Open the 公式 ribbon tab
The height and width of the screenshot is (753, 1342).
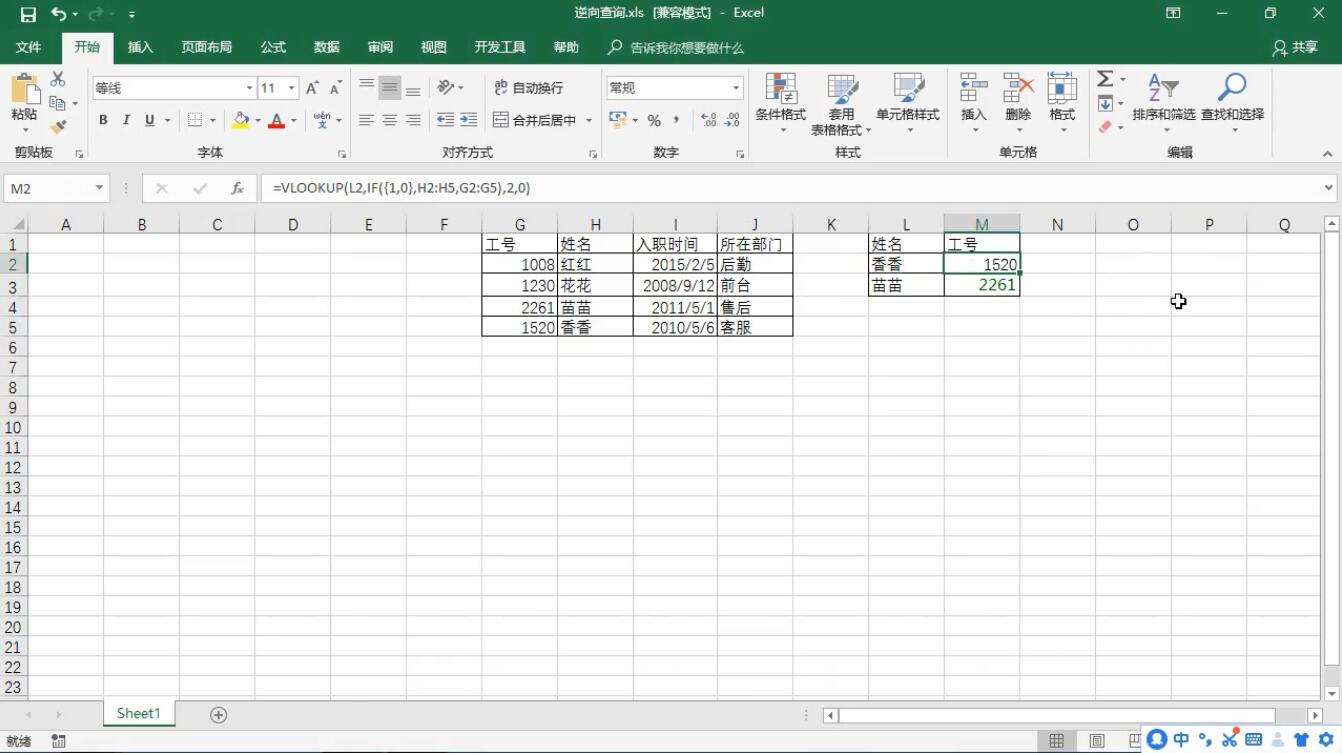click(x=273, y=47)
